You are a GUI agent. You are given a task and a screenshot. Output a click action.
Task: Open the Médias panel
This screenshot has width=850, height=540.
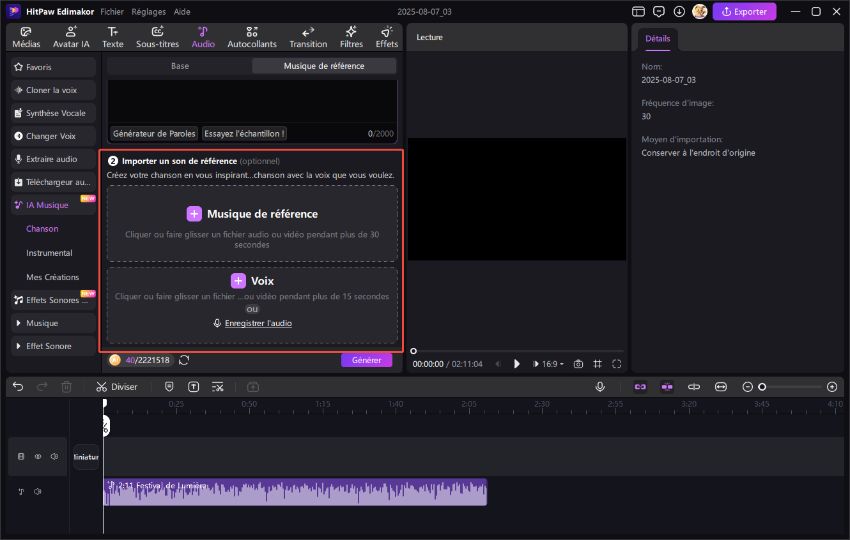tap(26, 37)
